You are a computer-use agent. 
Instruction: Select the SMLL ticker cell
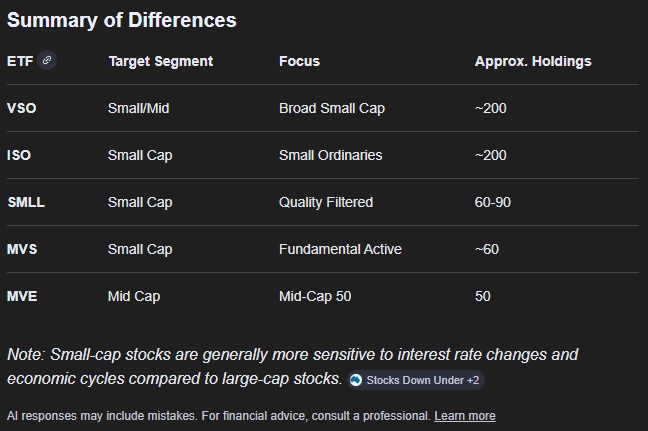click(26, 202)
